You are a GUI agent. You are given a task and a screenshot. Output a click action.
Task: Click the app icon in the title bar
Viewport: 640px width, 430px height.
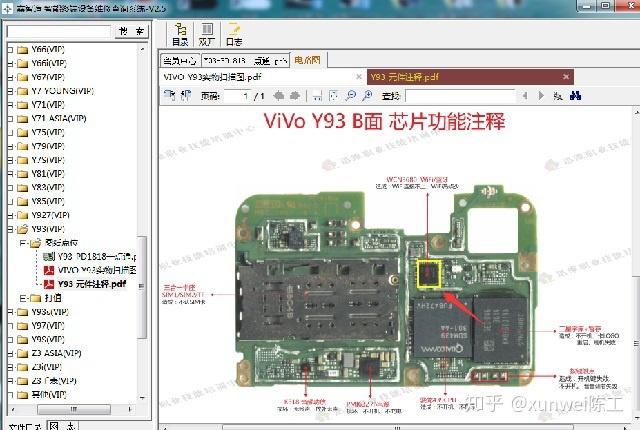(x=7, y=8)
